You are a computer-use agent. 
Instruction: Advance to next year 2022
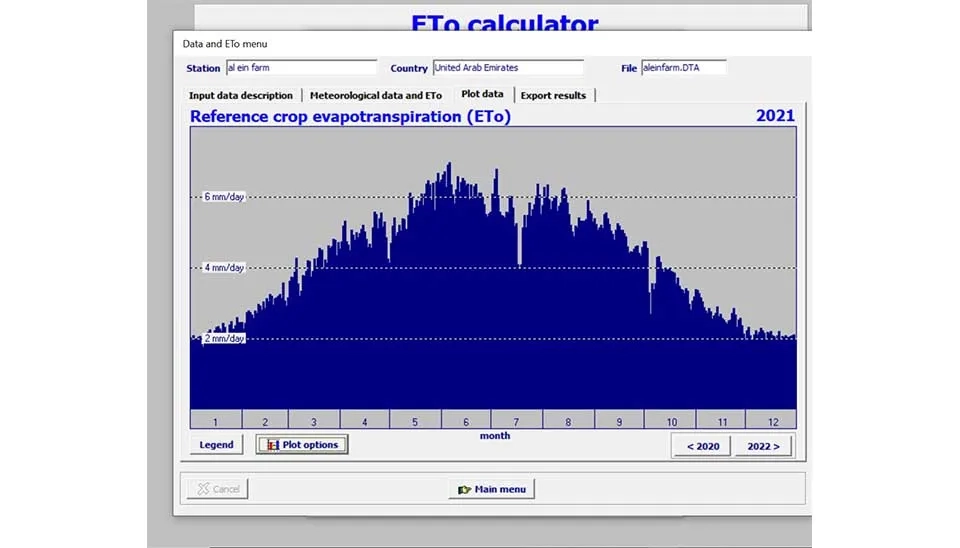pyautogui.click(x=763, y=446)
